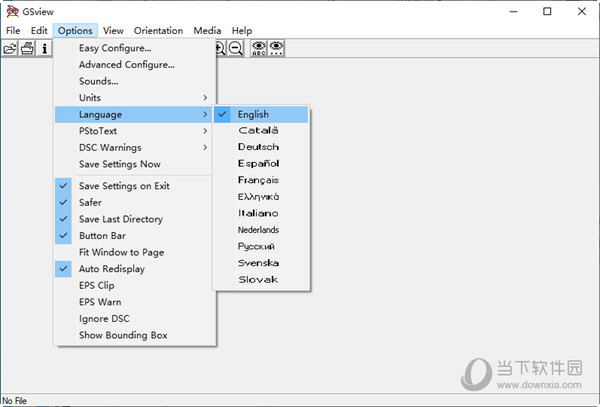Select Русский (Russian) language

[x=261, y=246]
